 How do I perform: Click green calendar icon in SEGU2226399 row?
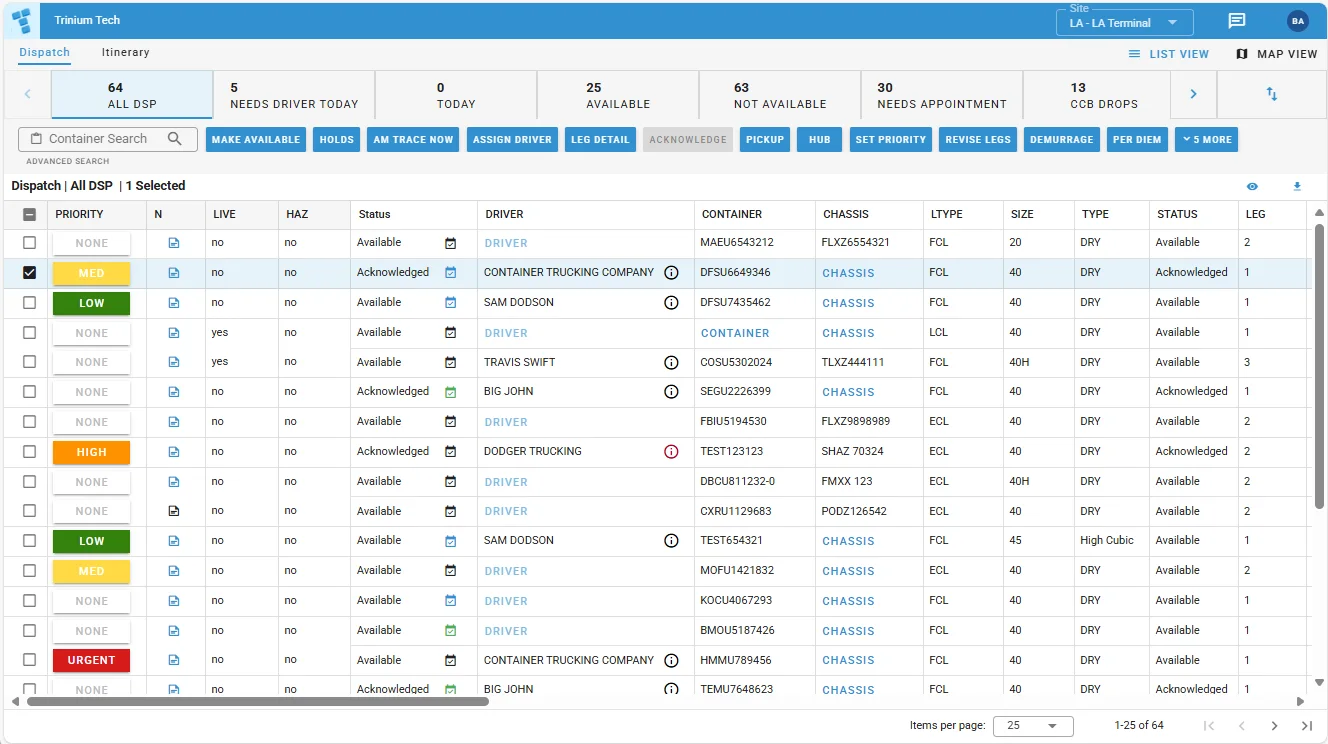tap(450, 392)
